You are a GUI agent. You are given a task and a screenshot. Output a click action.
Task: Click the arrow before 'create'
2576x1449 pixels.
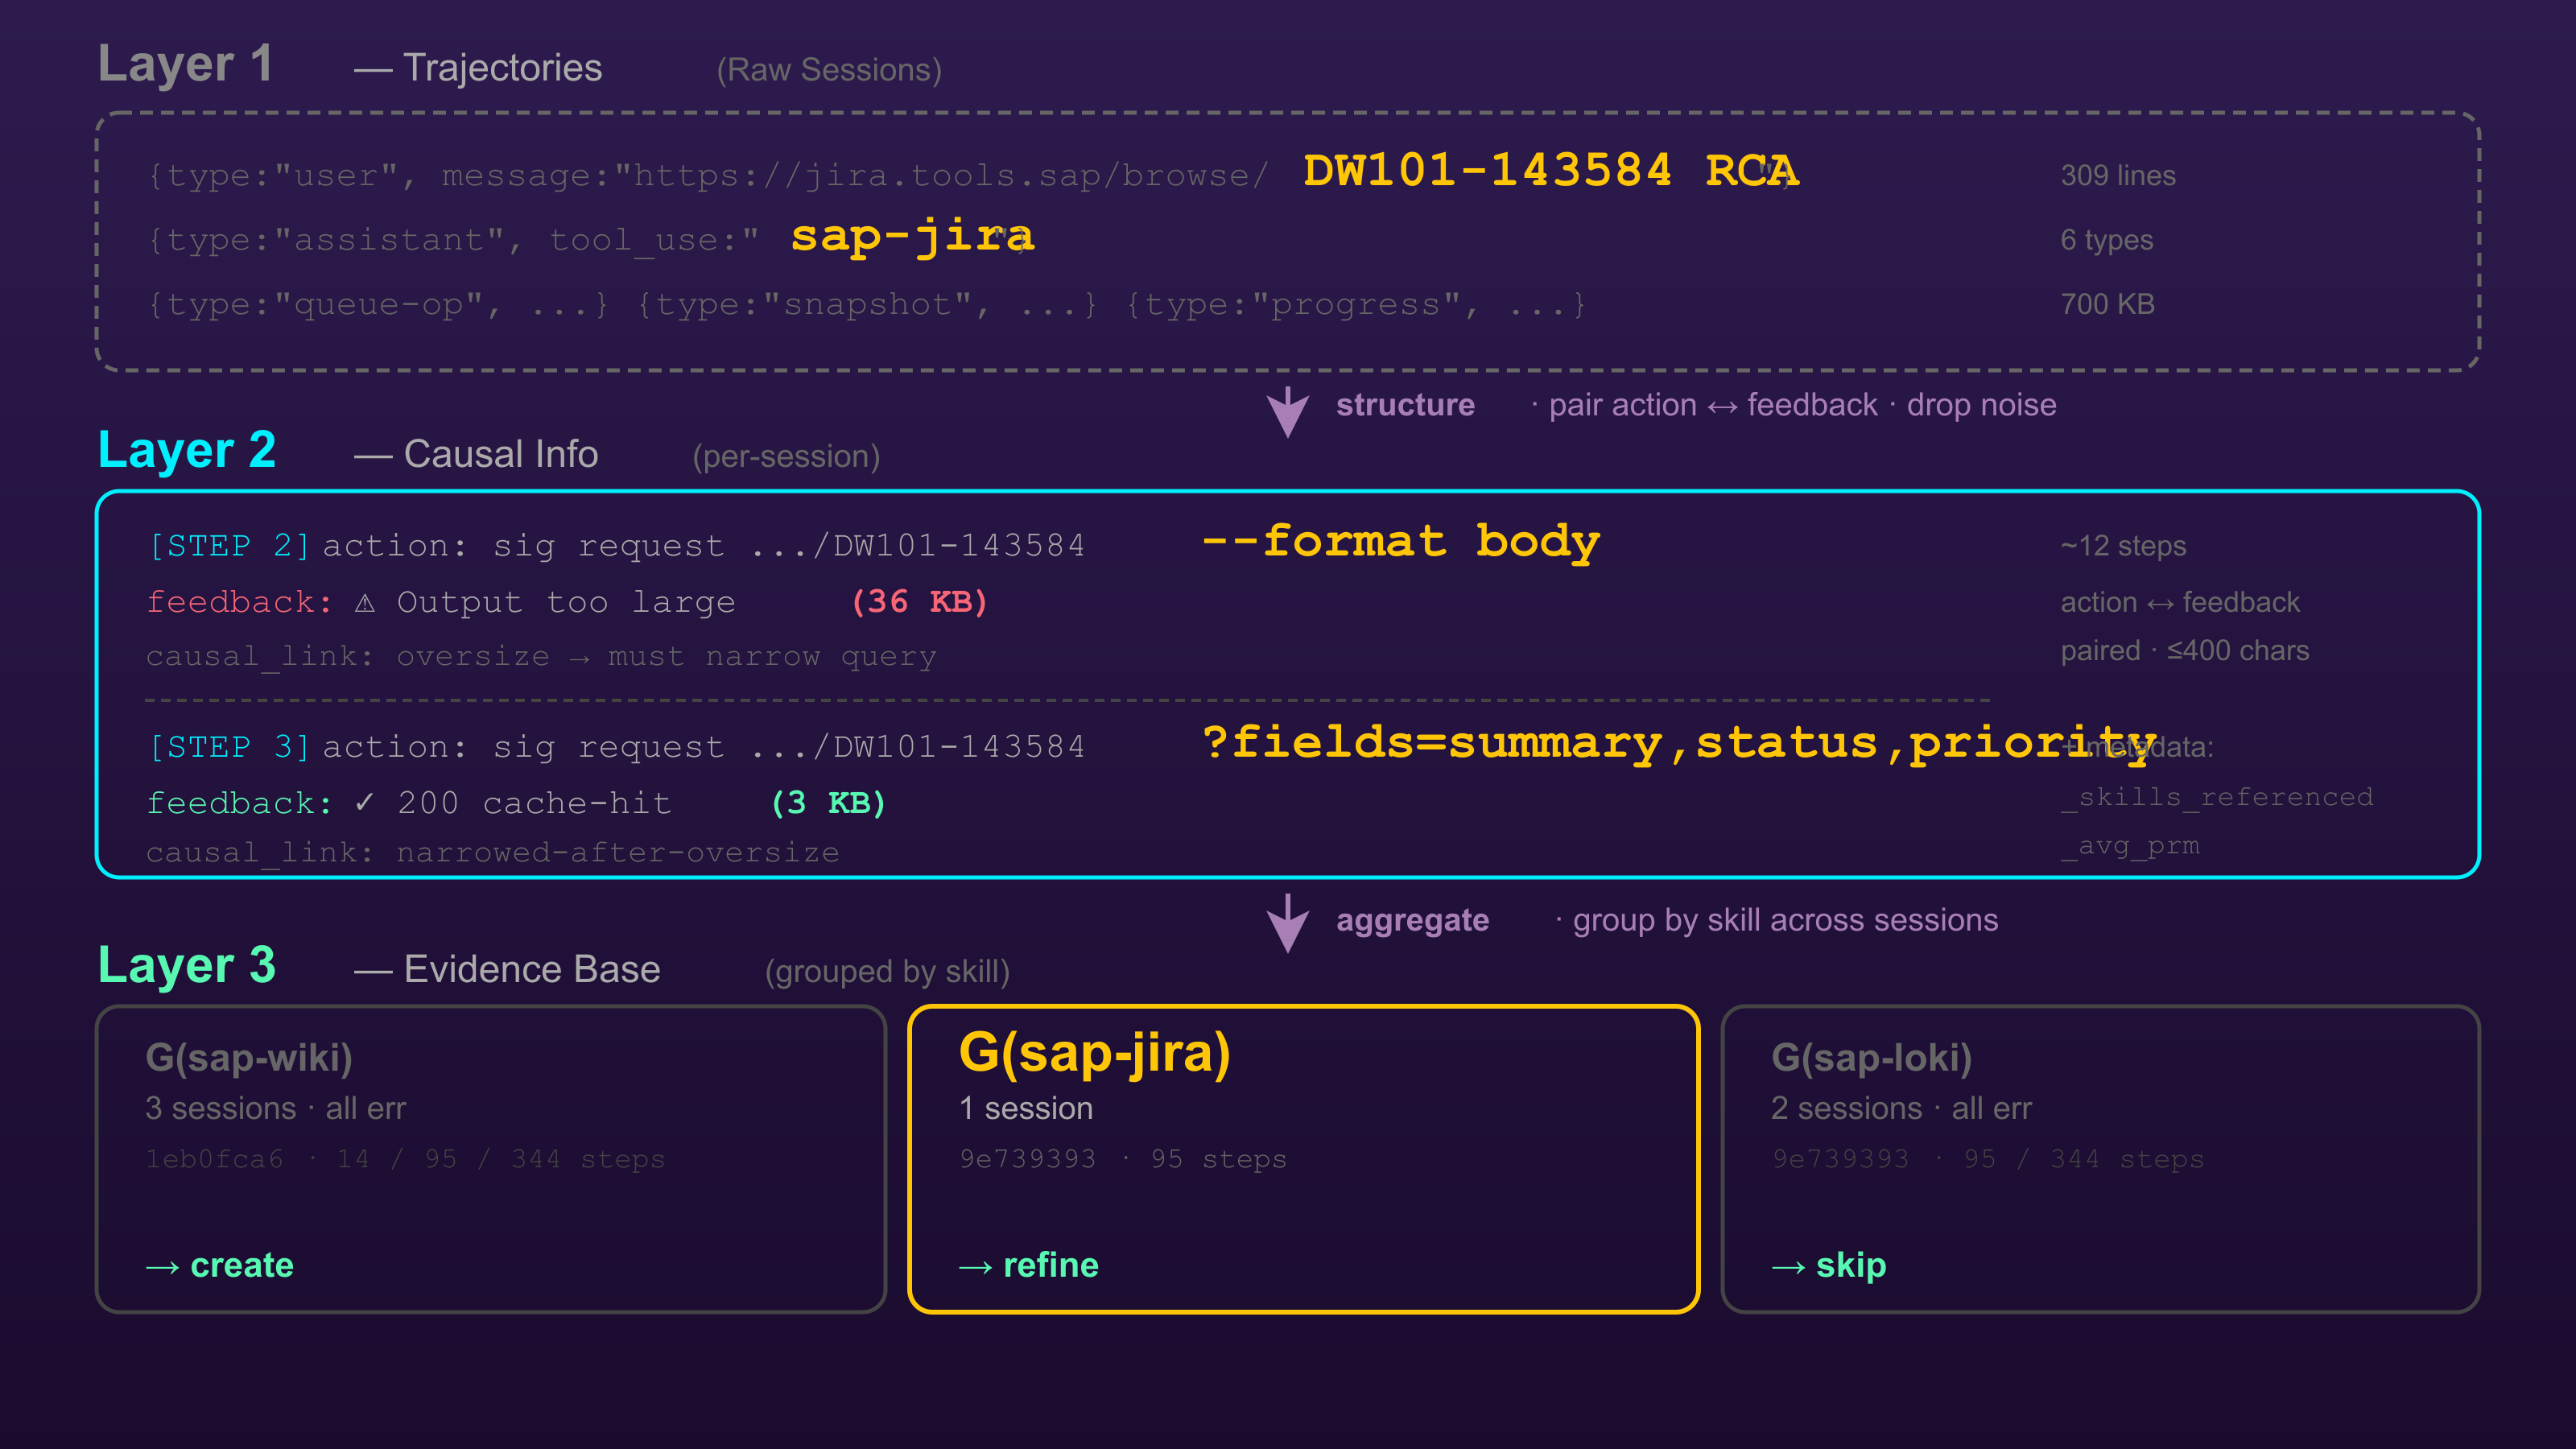click(163, 1267)
